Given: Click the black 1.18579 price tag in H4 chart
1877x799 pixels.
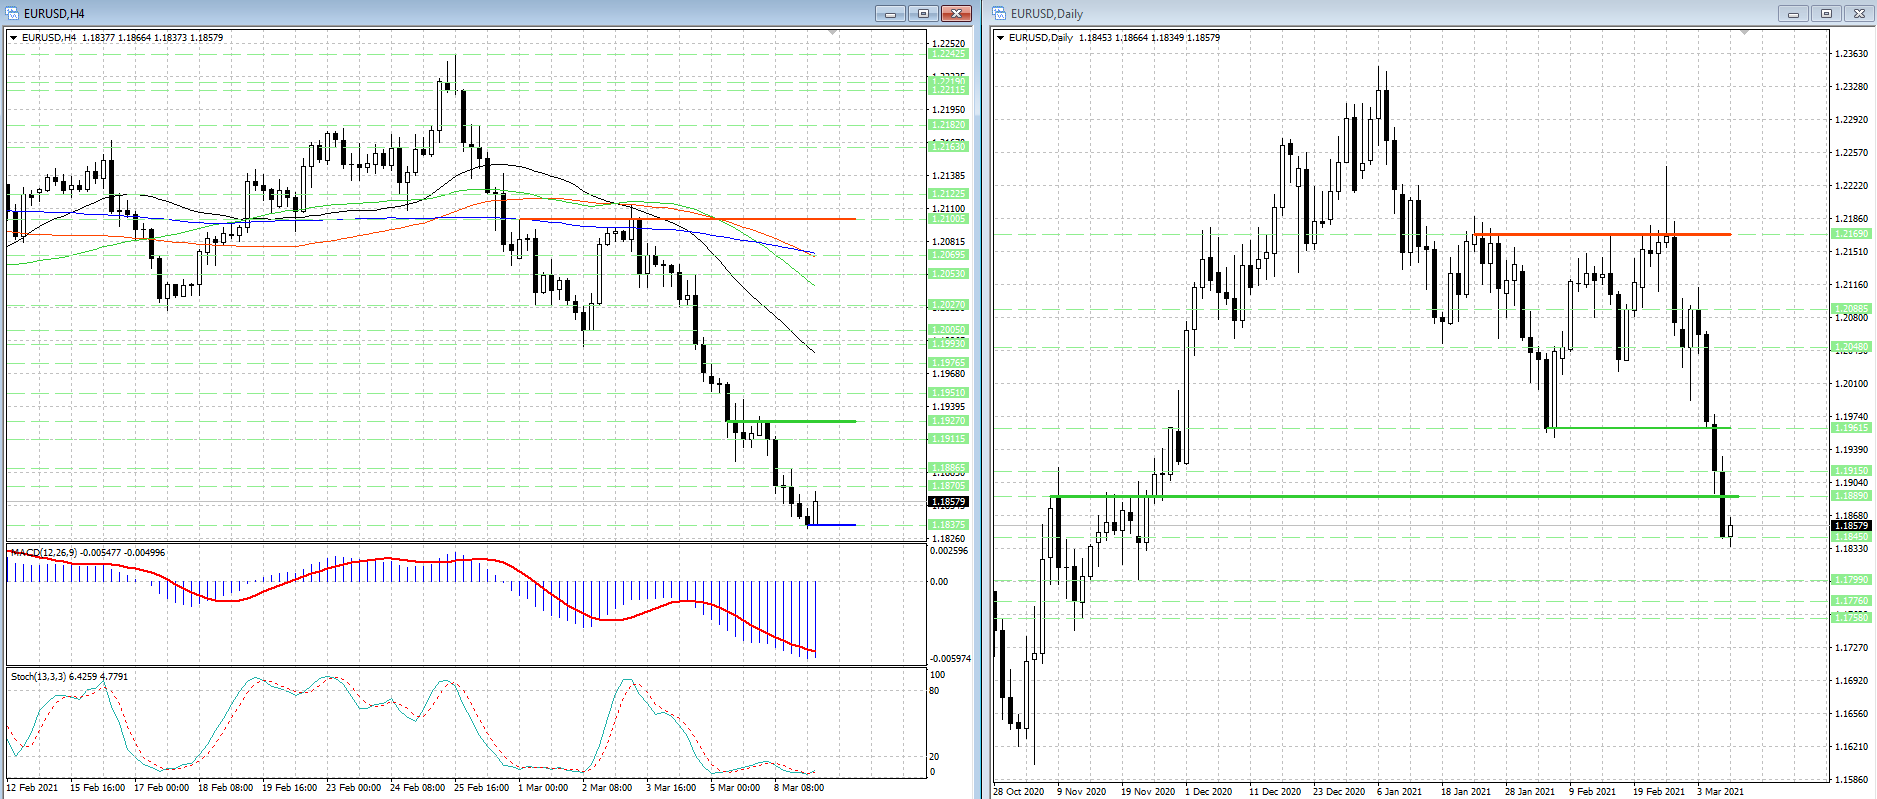Looking at the screenshot, I should tap(948, 502).
